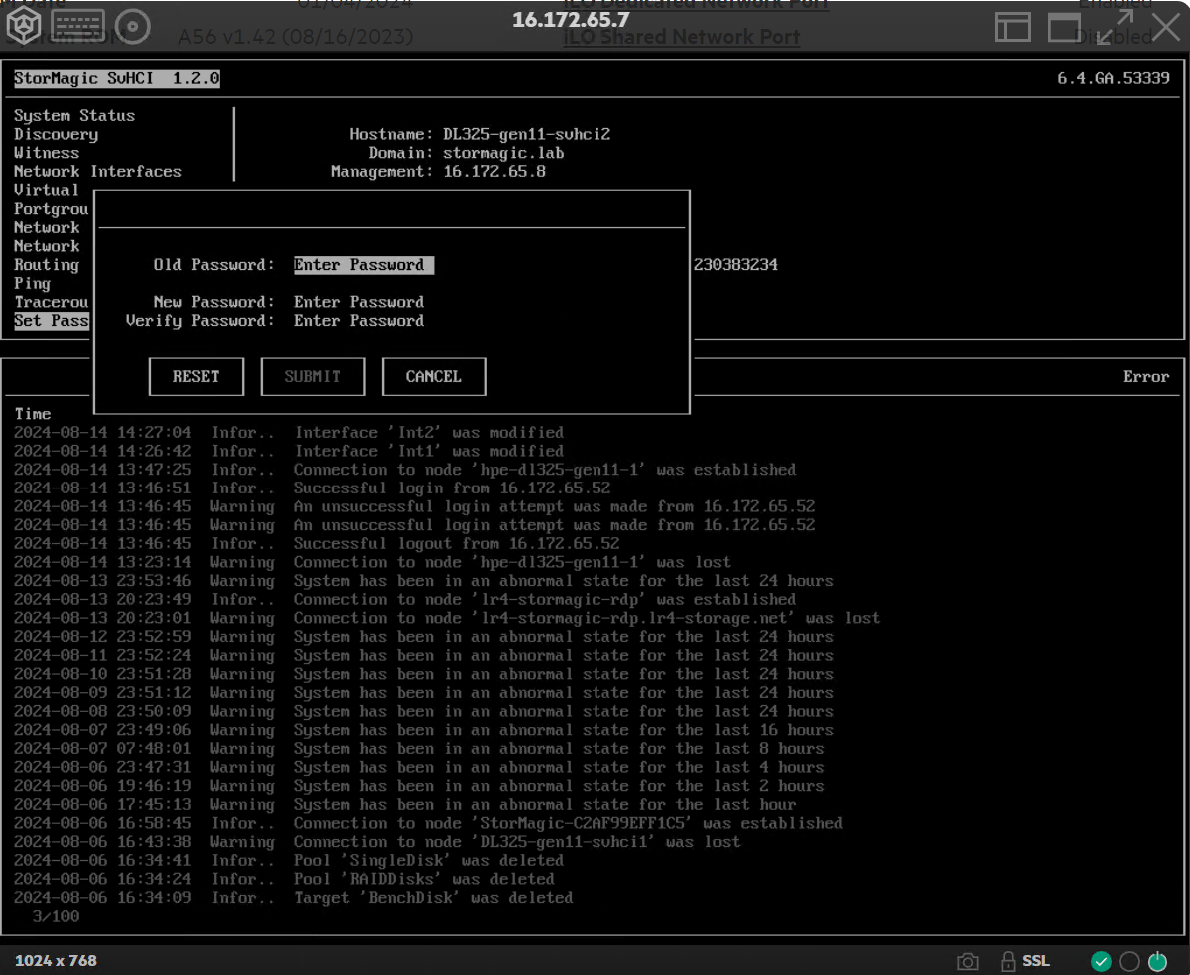This screenshot has height=975, width=1190.
Task: Click domain stormagic.lab value
Action: tap(504, 153)
